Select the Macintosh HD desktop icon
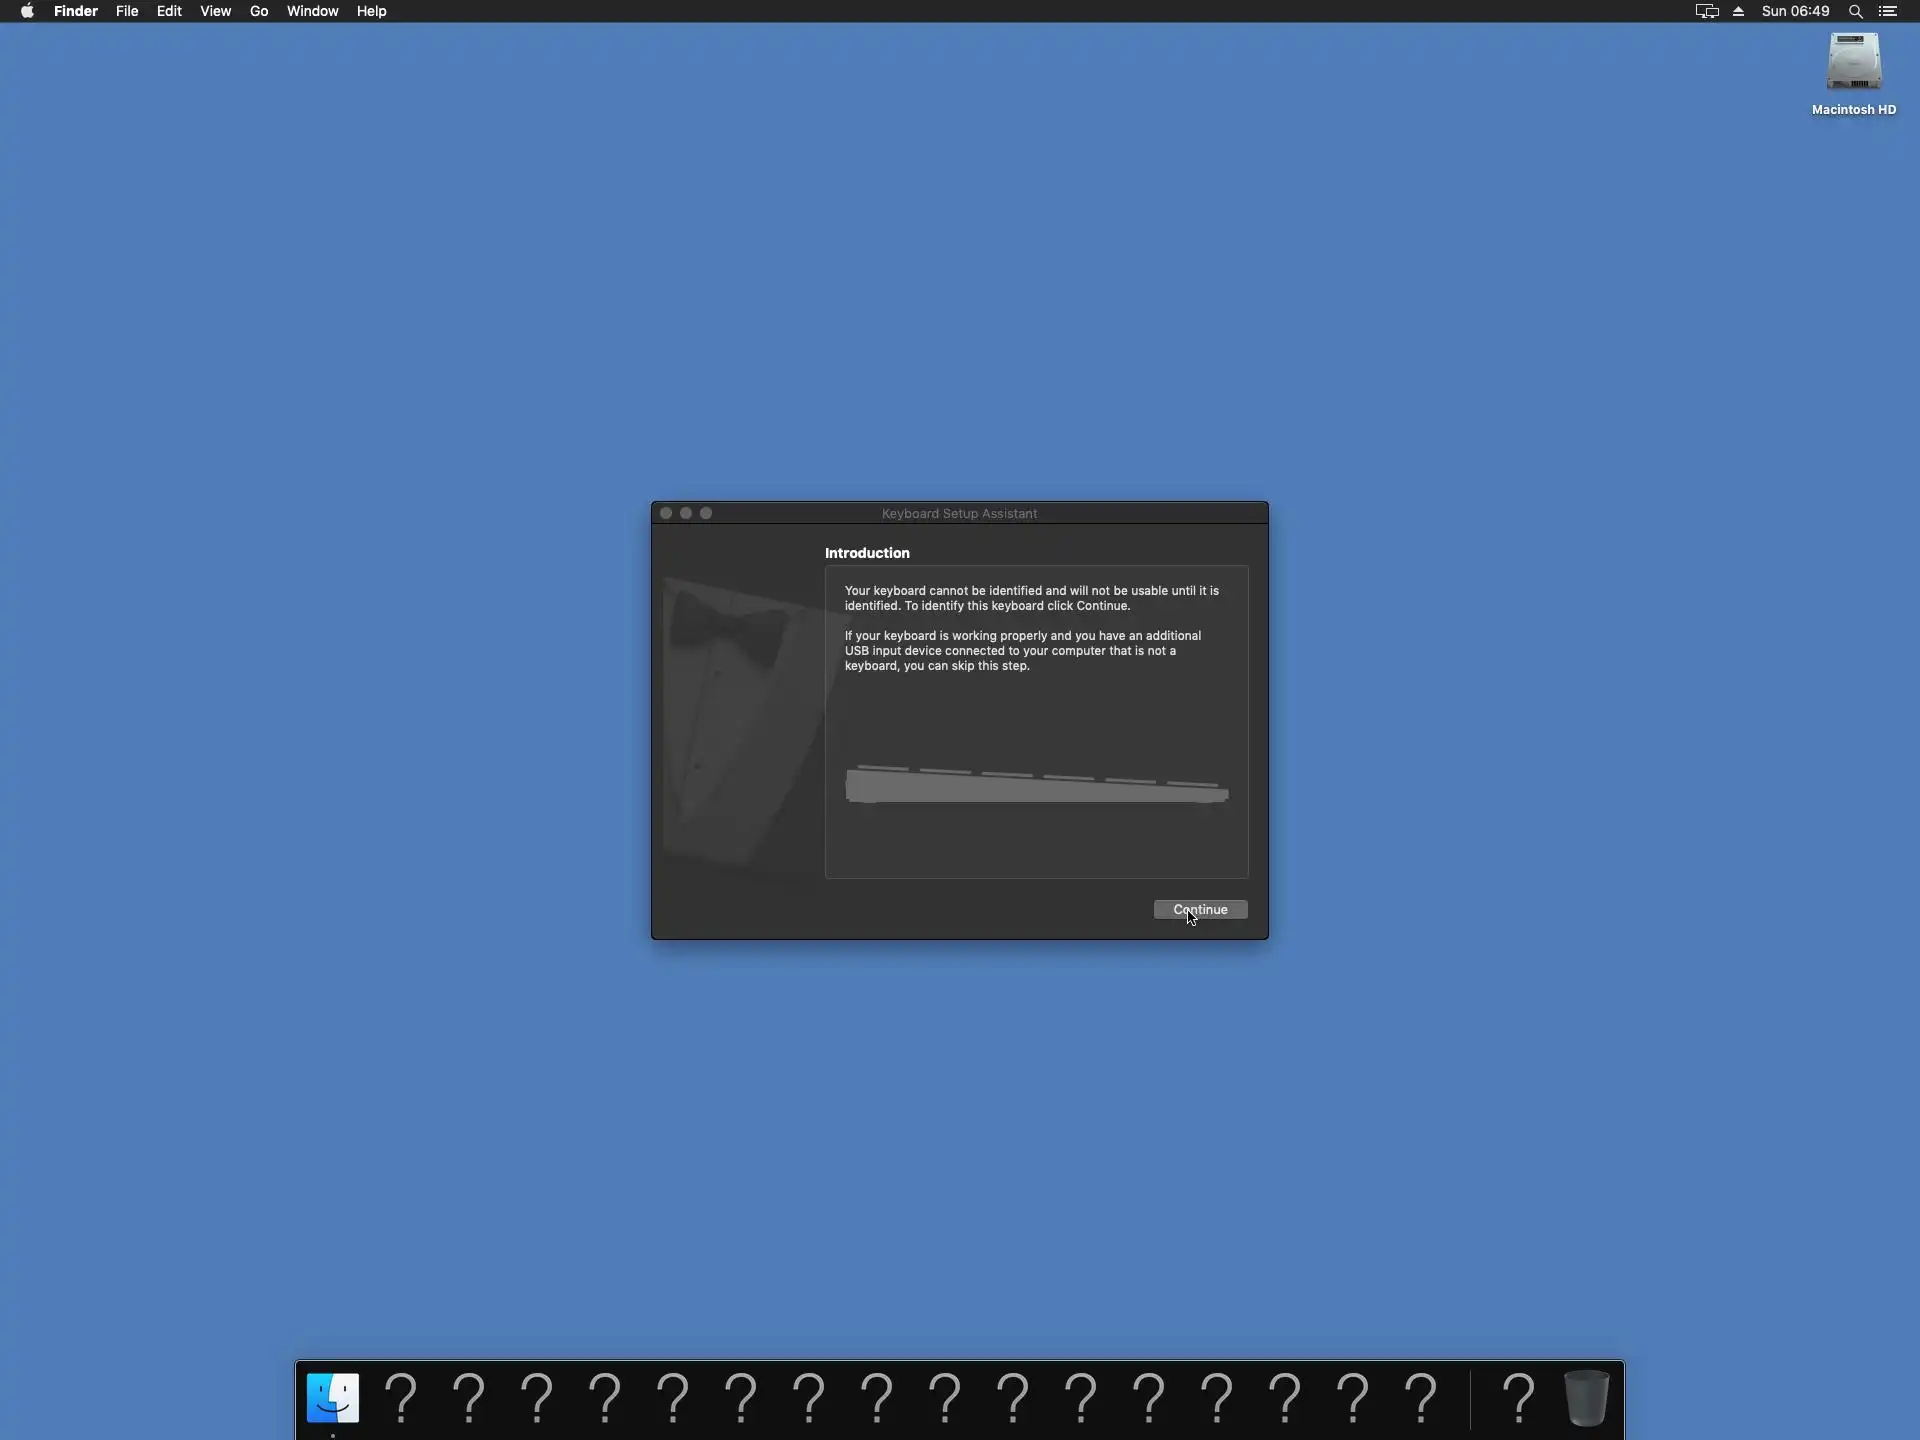Viewport: 1920px width, 1440px height. [x=1853, y=64]
